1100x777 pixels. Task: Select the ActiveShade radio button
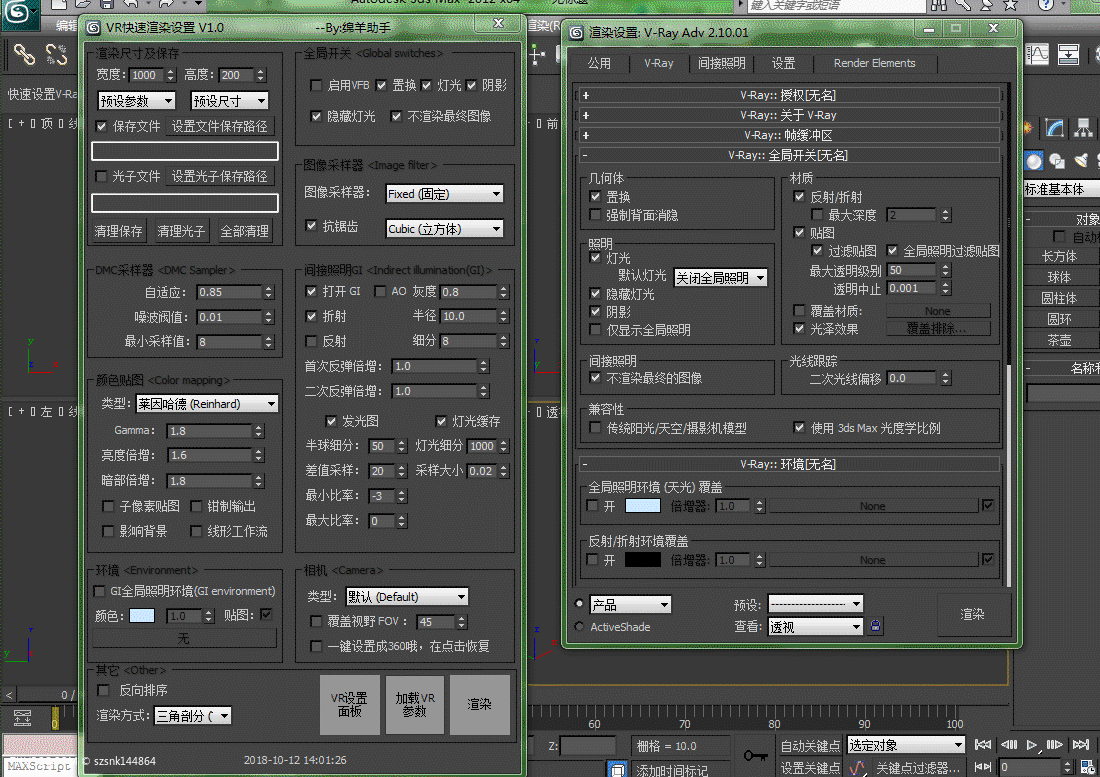click(580, 627)
